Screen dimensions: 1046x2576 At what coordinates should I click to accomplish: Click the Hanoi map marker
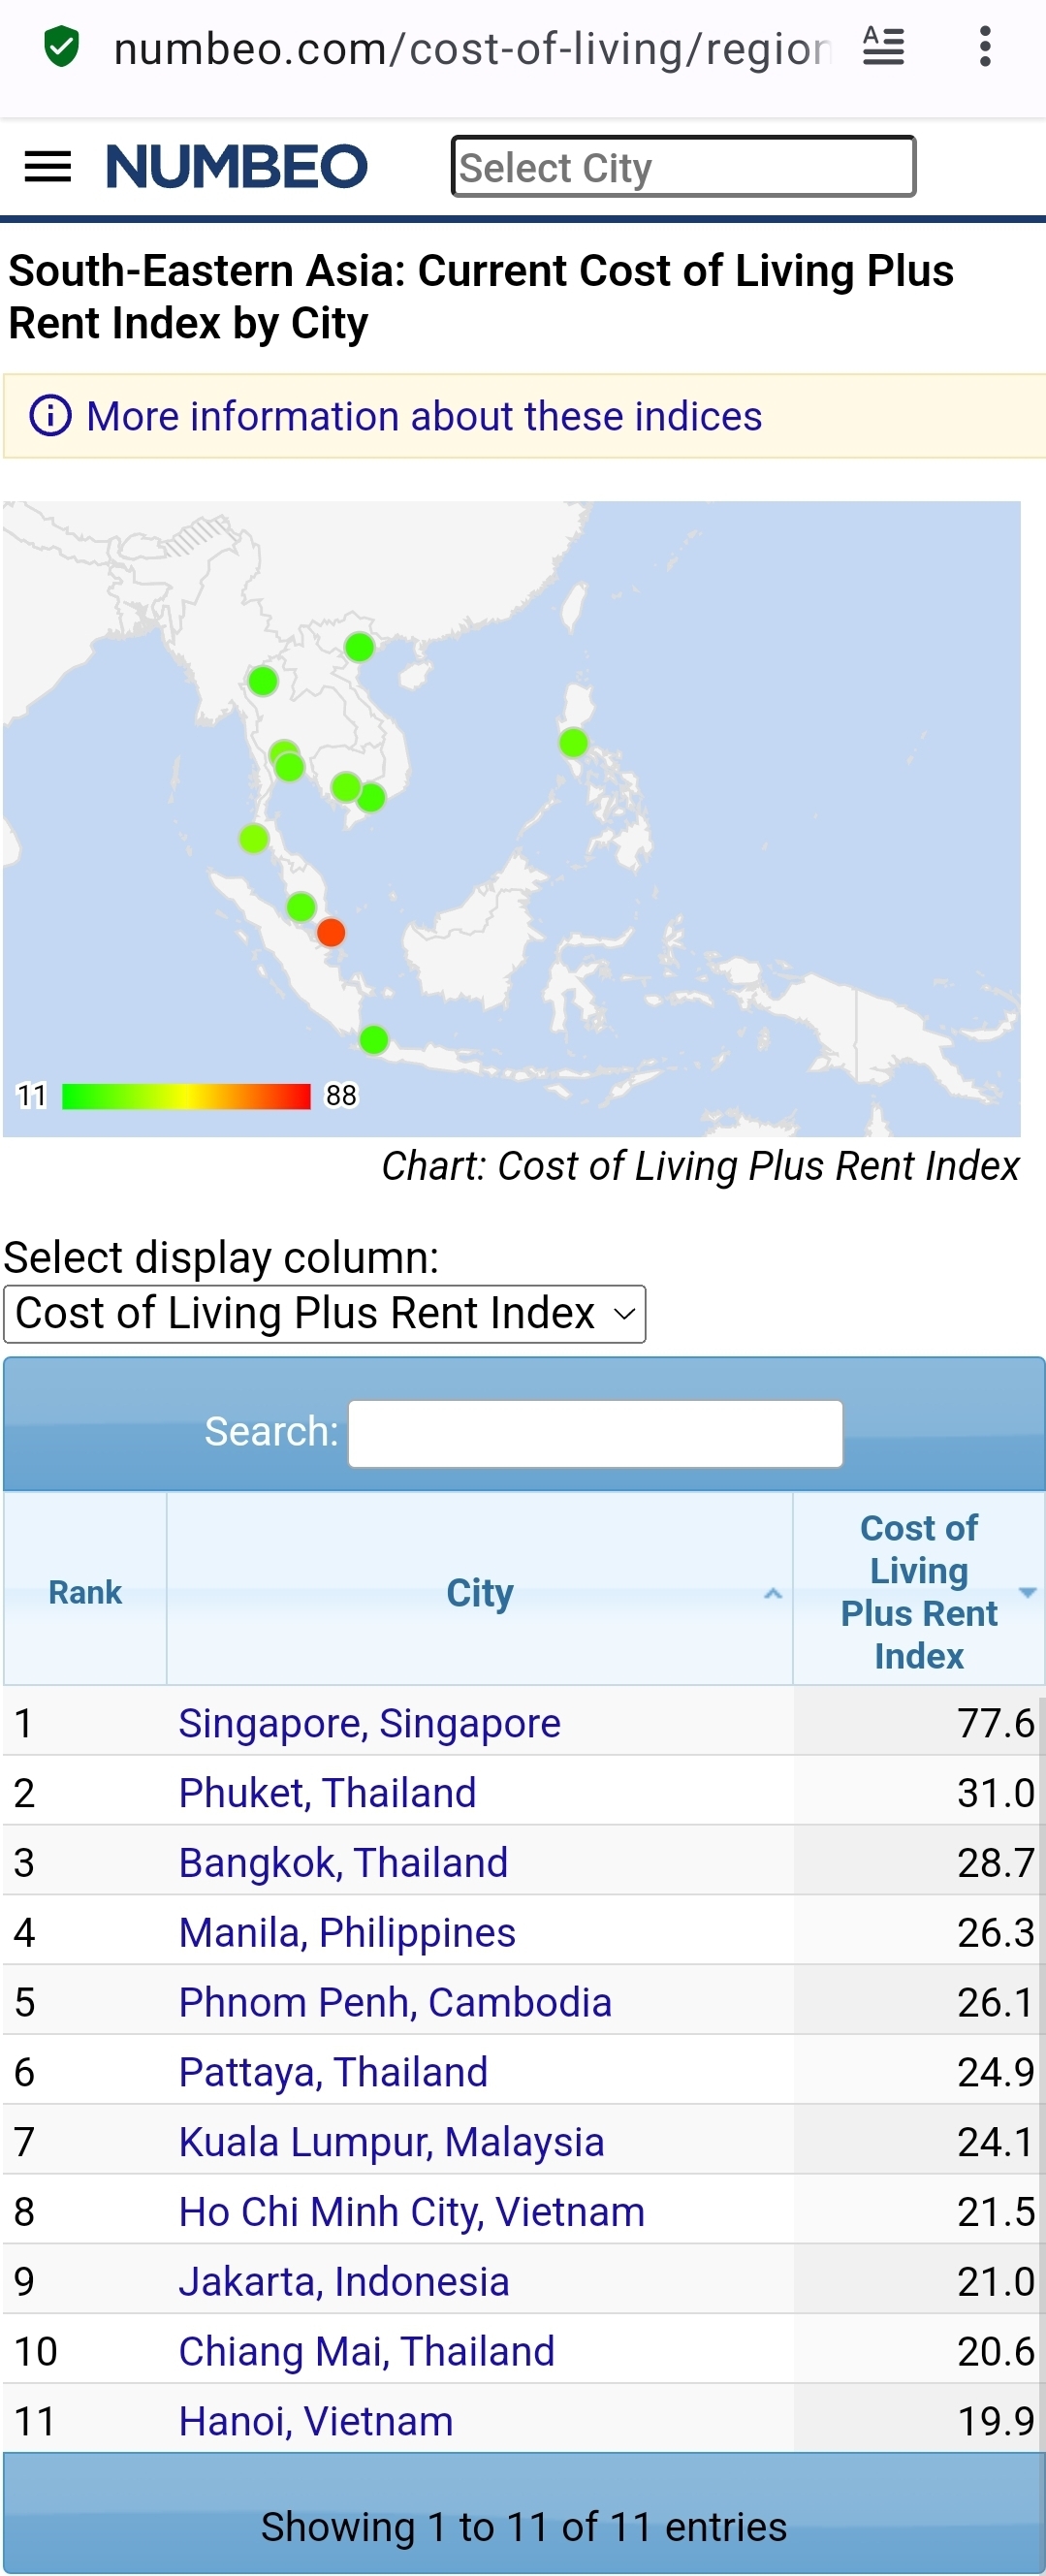[x=359, y=647]
